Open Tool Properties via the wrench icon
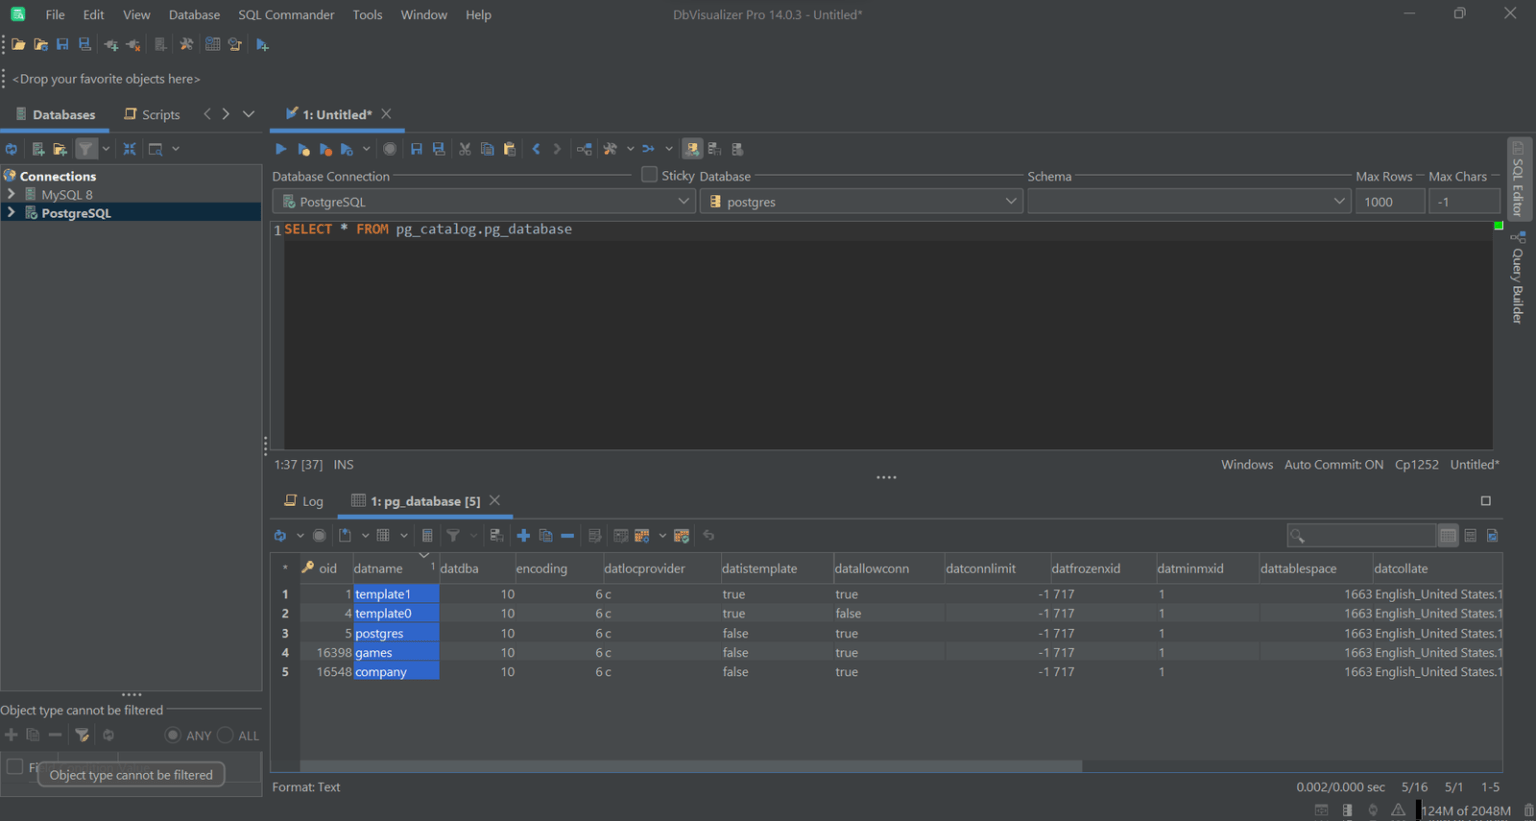This screenshot has height=821, width=1536. tap(186, 44)
